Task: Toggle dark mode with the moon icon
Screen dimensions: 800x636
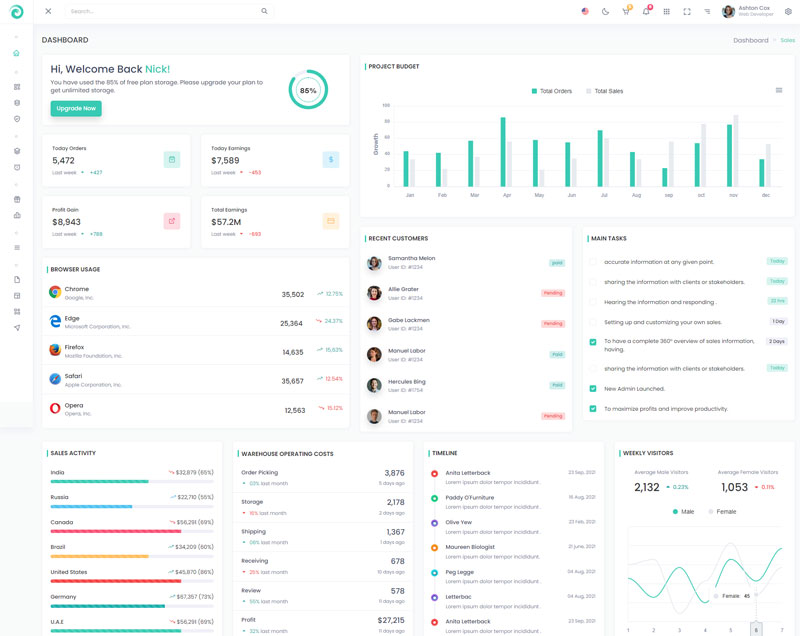Action: (x=605, y=11)
